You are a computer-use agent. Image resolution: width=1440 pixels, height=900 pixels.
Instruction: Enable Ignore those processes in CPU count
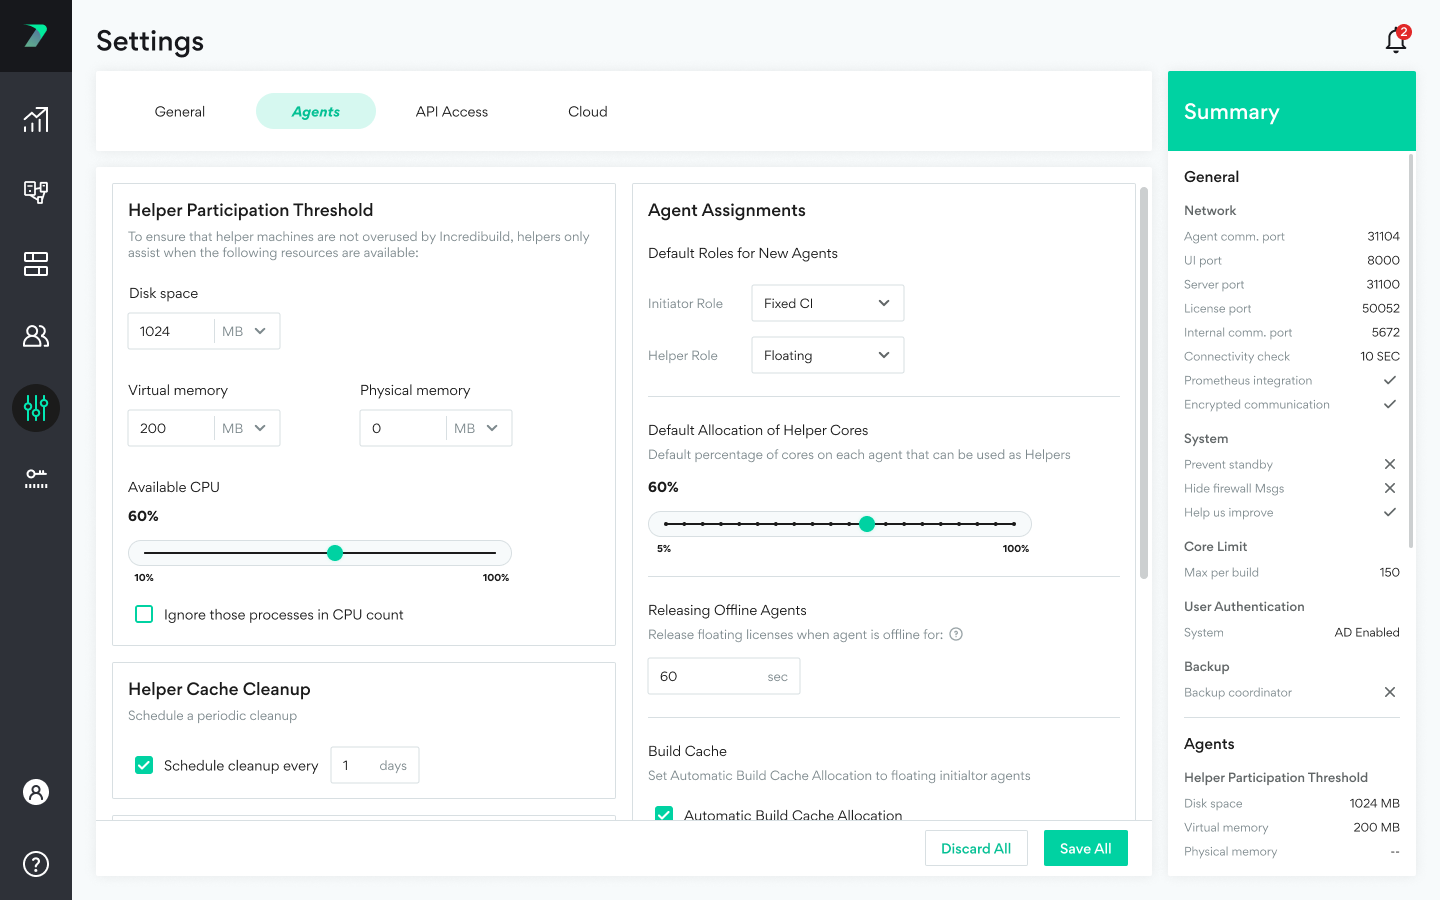click(x=144, y=614)
